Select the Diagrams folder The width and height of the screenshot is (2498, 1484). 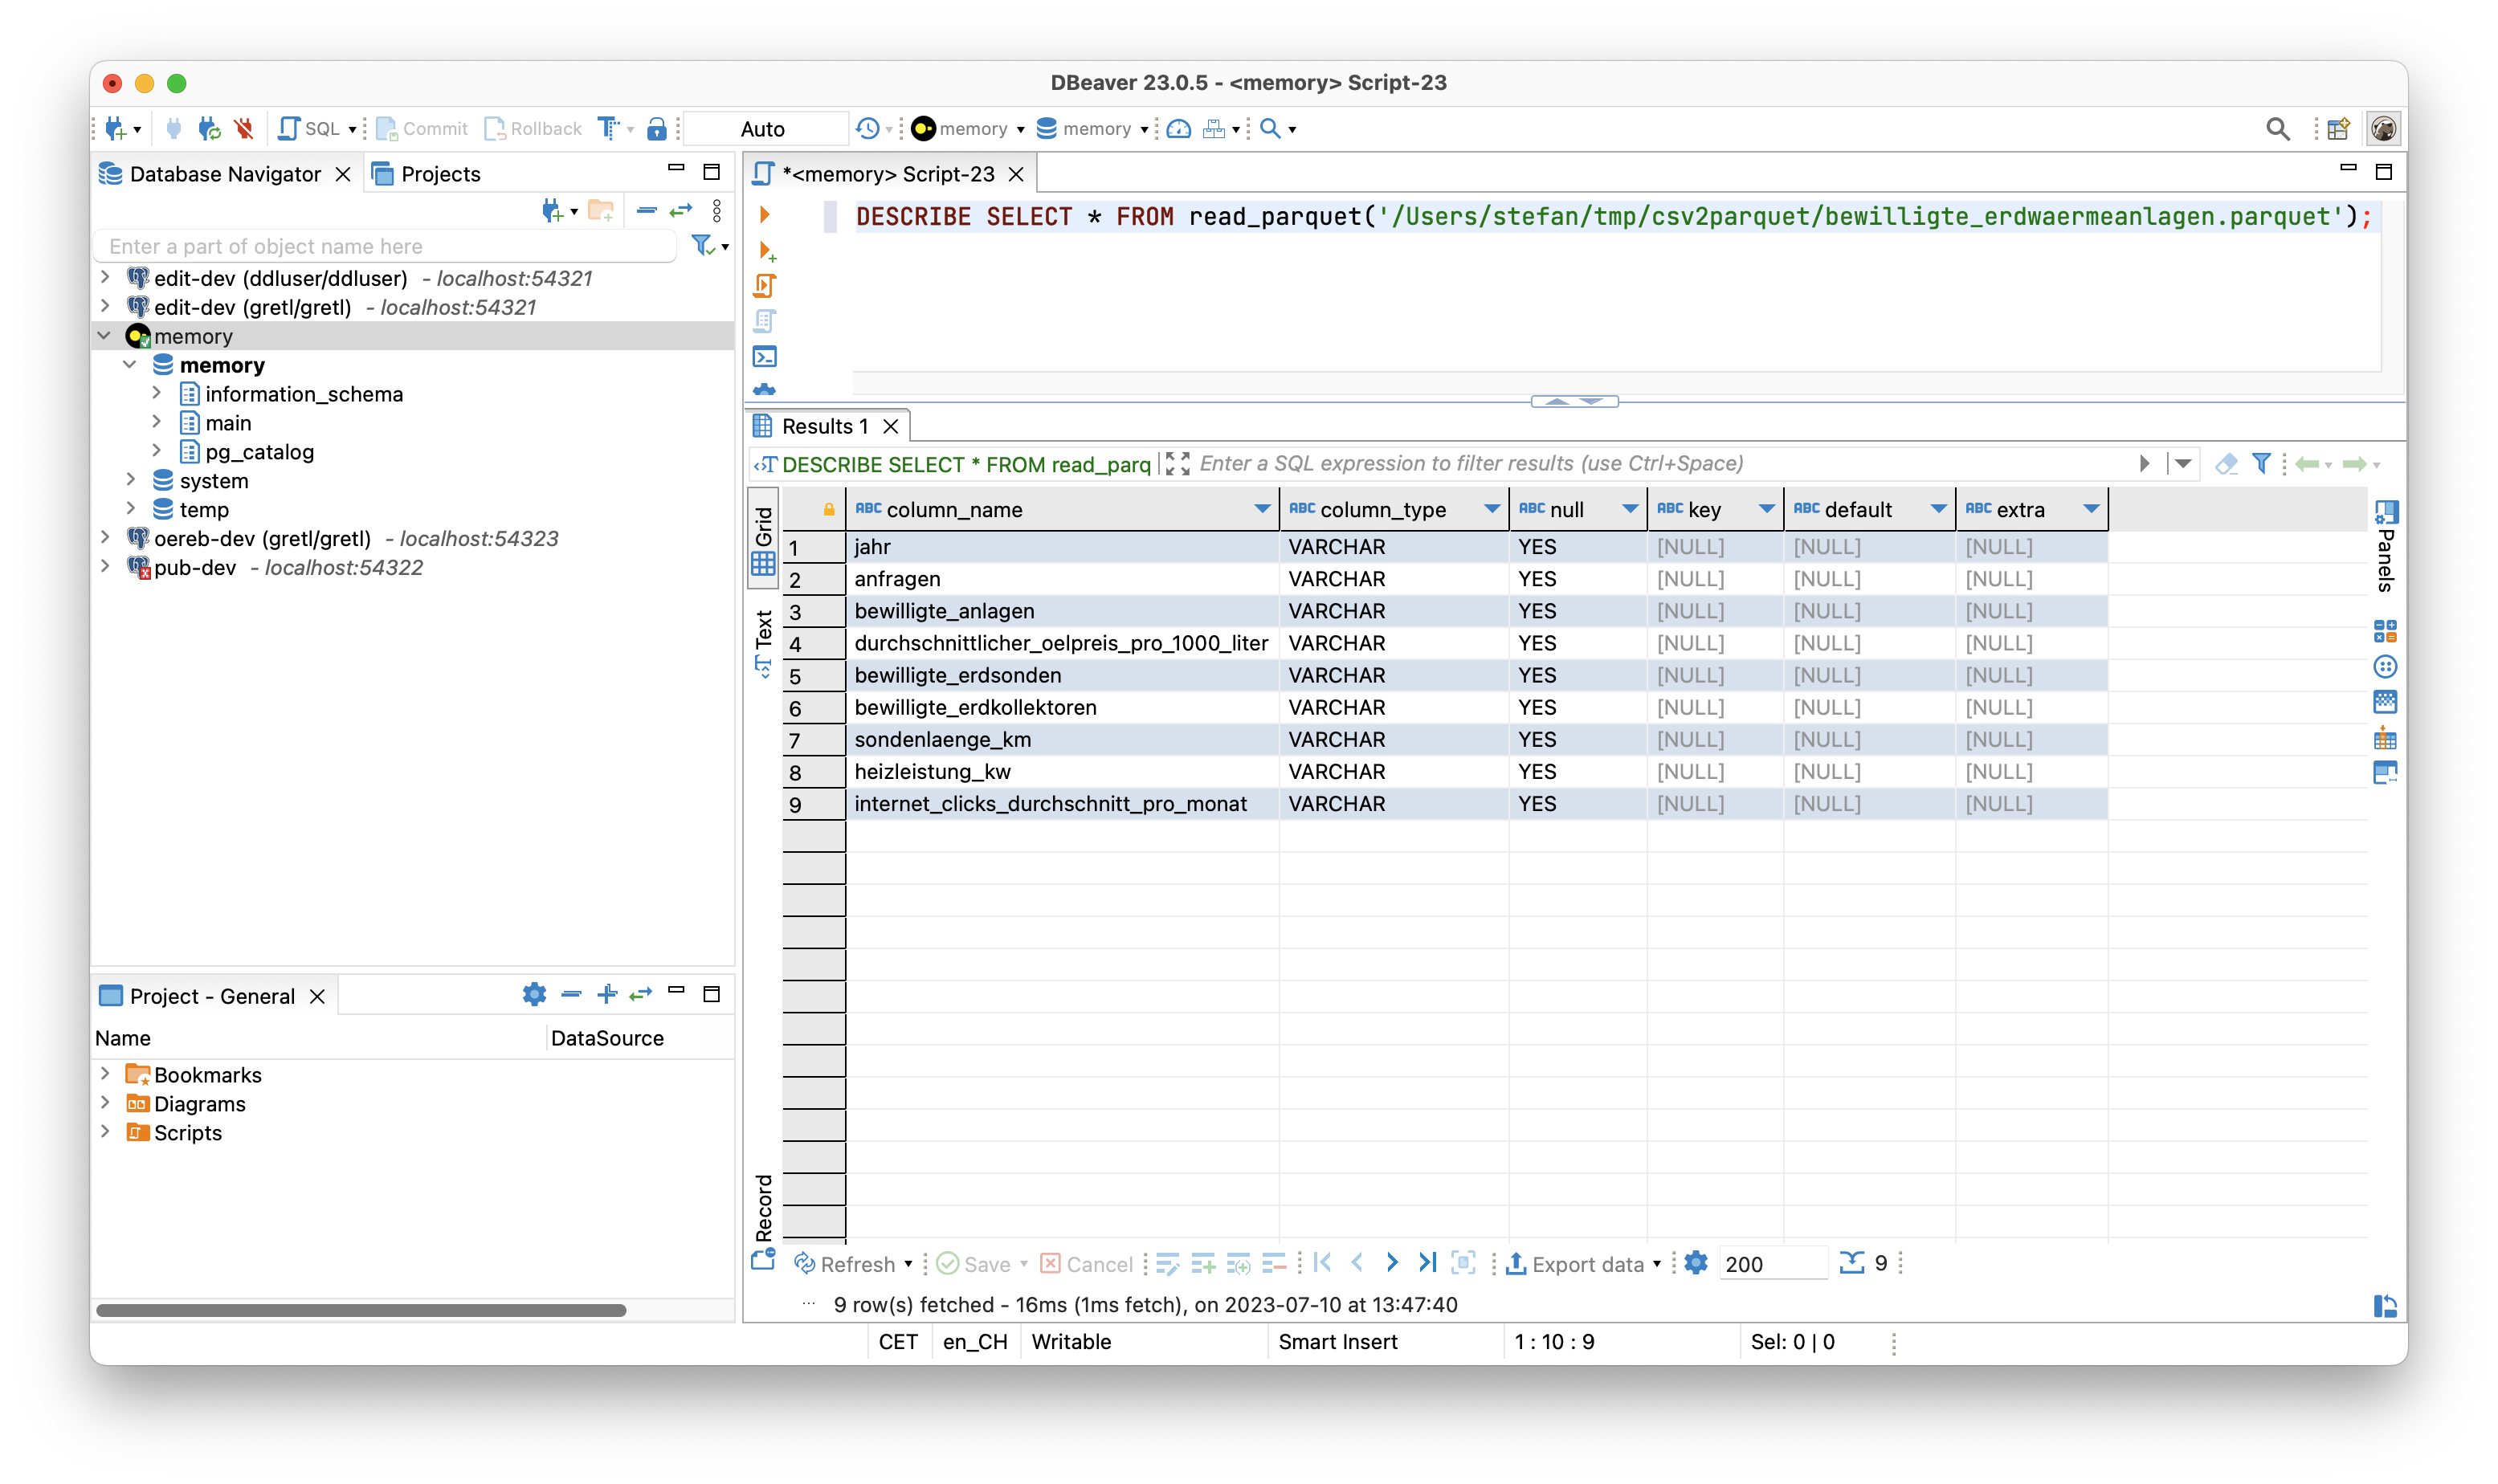186,1104
